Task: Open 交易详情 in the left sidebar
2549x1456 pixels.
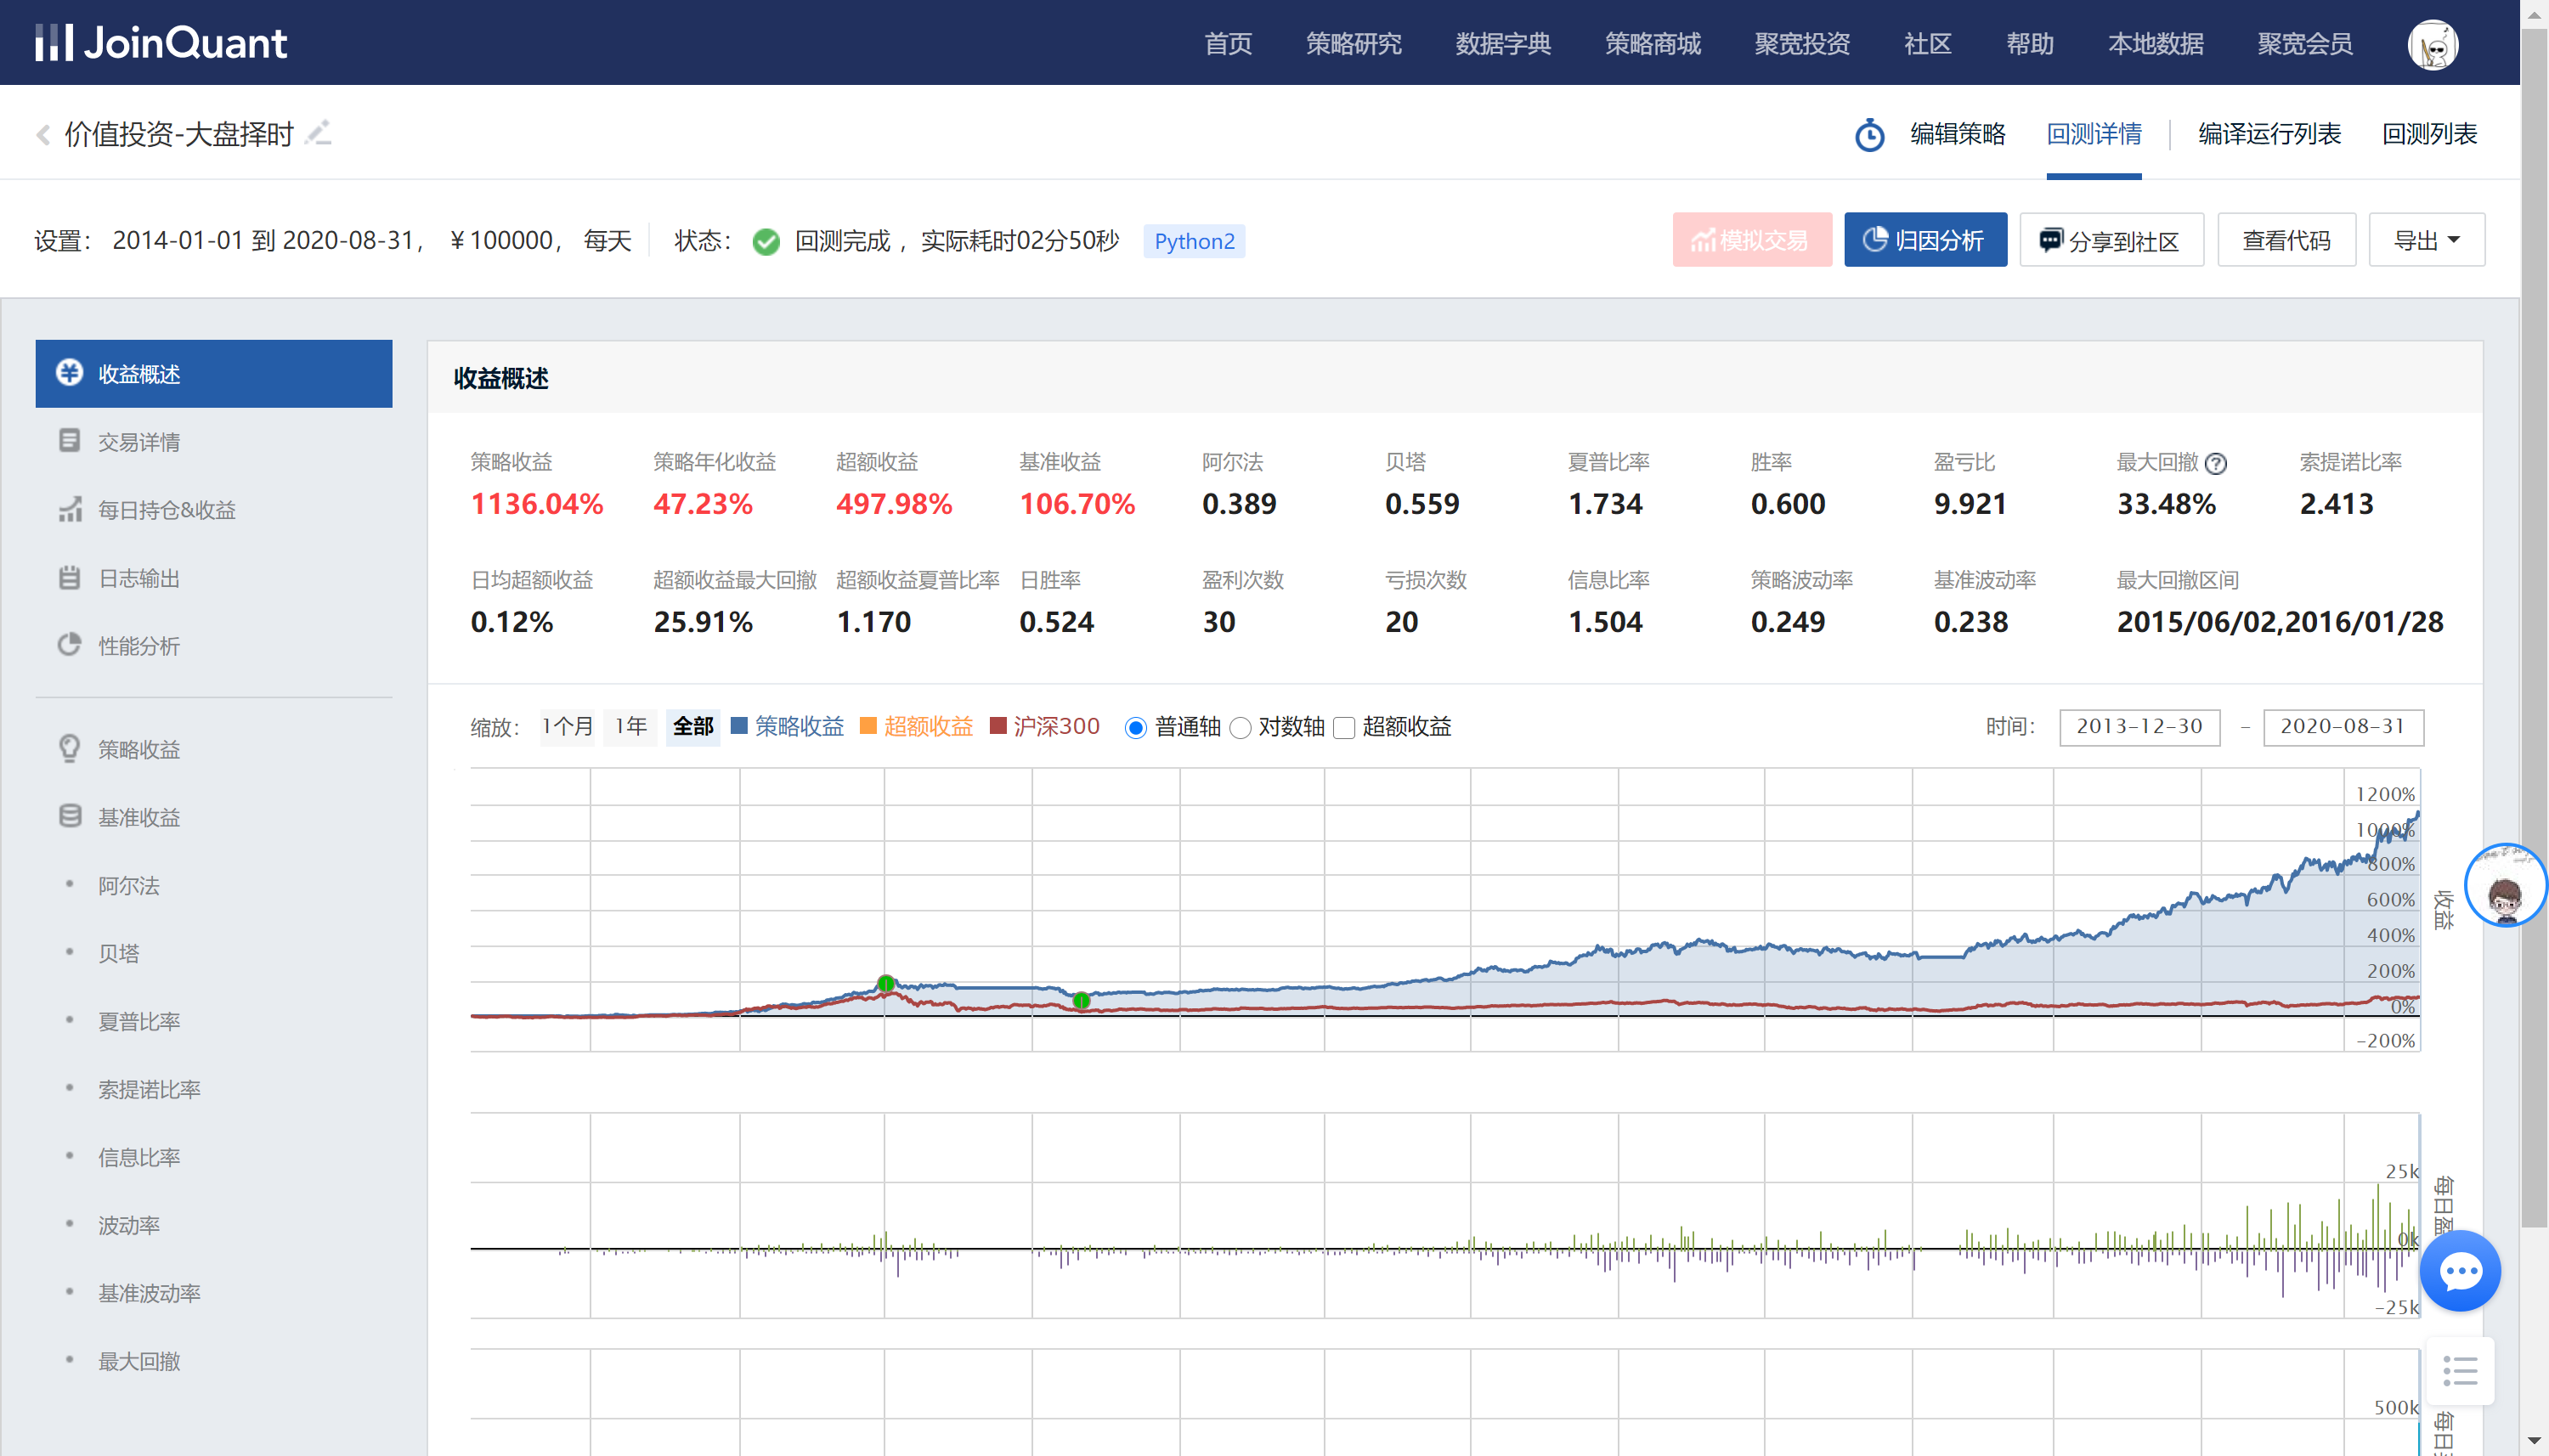Action: point(139,442)
